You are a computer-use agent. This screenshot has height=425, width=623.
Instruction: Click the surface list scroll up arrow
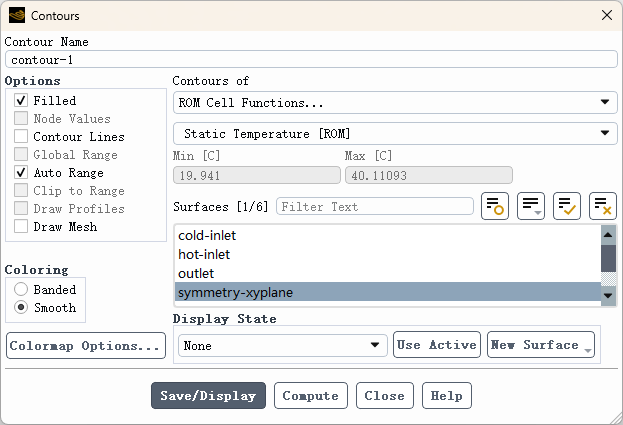607,234
